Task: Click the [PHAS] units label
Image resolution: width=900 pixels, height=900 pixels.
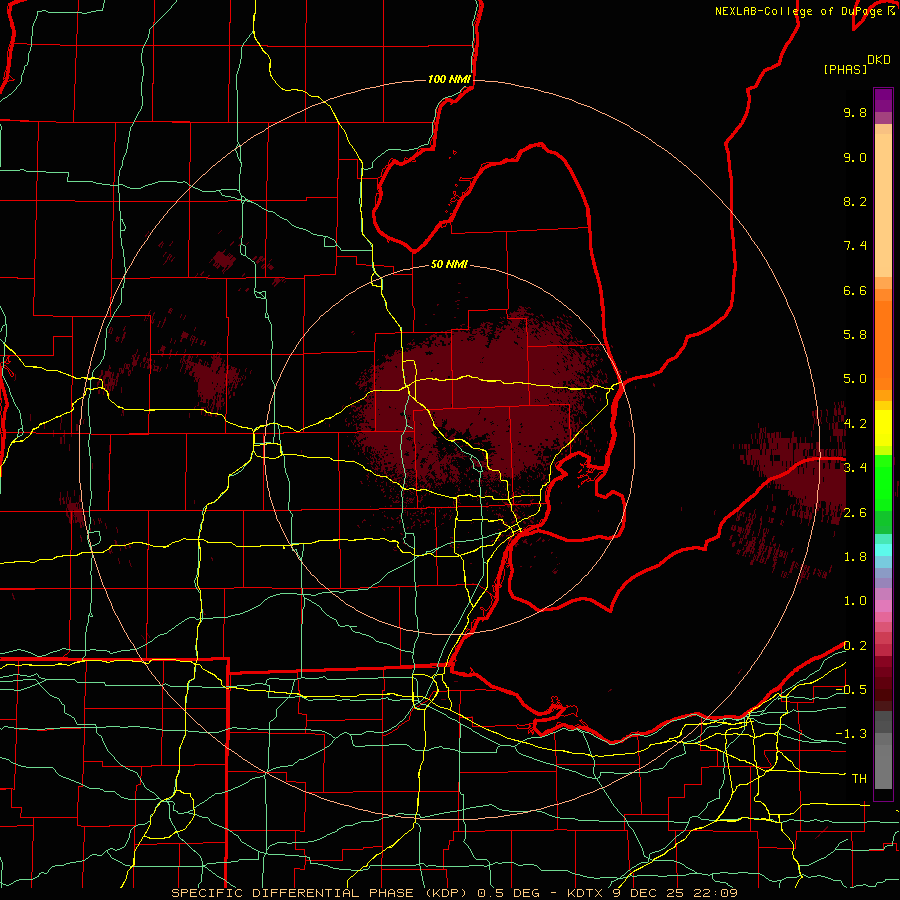Action: (x=845, y=69)
